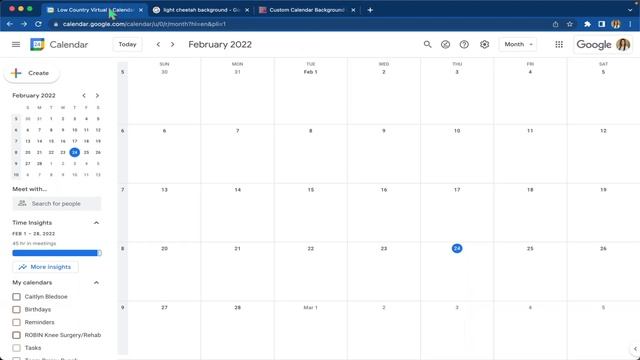Open February 14 in the month grid
This screenshot has width=640, height=360.
[238, 190]
